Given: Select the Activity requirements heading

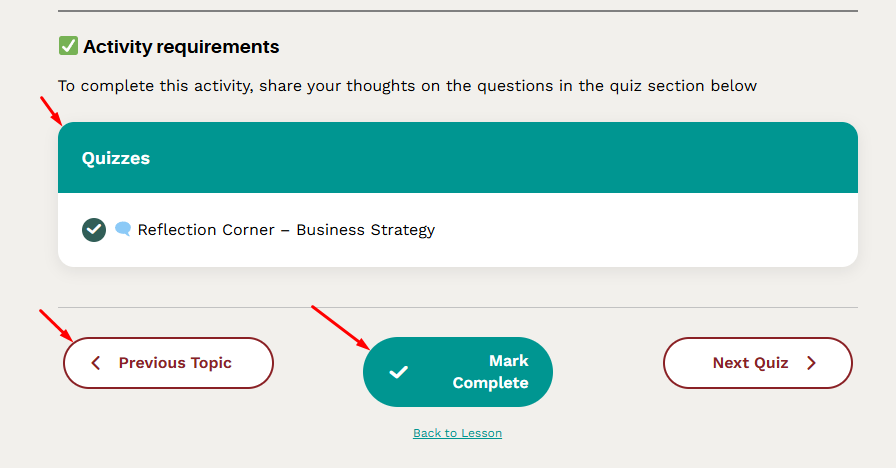Looking at the screenshot, I should point(181,47).
